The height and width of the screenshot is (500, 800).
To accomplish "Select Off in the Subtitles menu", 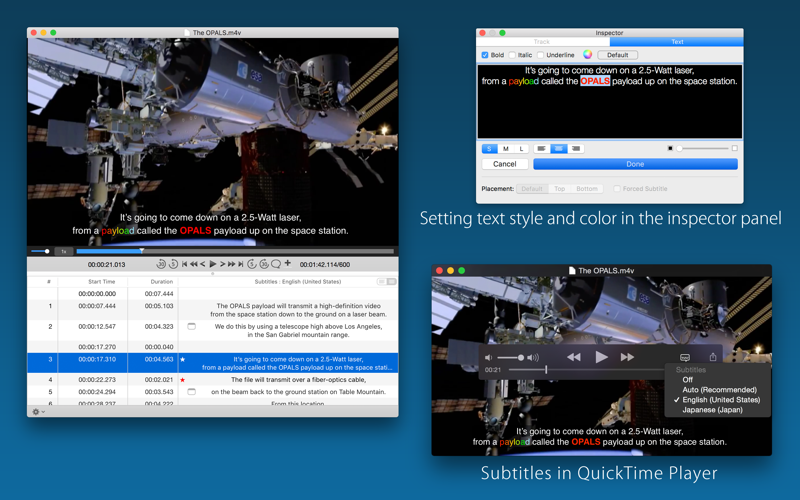I will pyautogui.click(x=687, y=380).
